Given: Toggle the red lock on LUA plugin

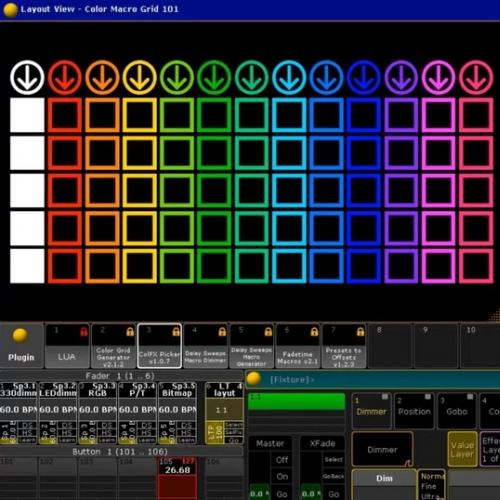Looking at the screenshot, I should pyautogui.click(x=84, y=331).
